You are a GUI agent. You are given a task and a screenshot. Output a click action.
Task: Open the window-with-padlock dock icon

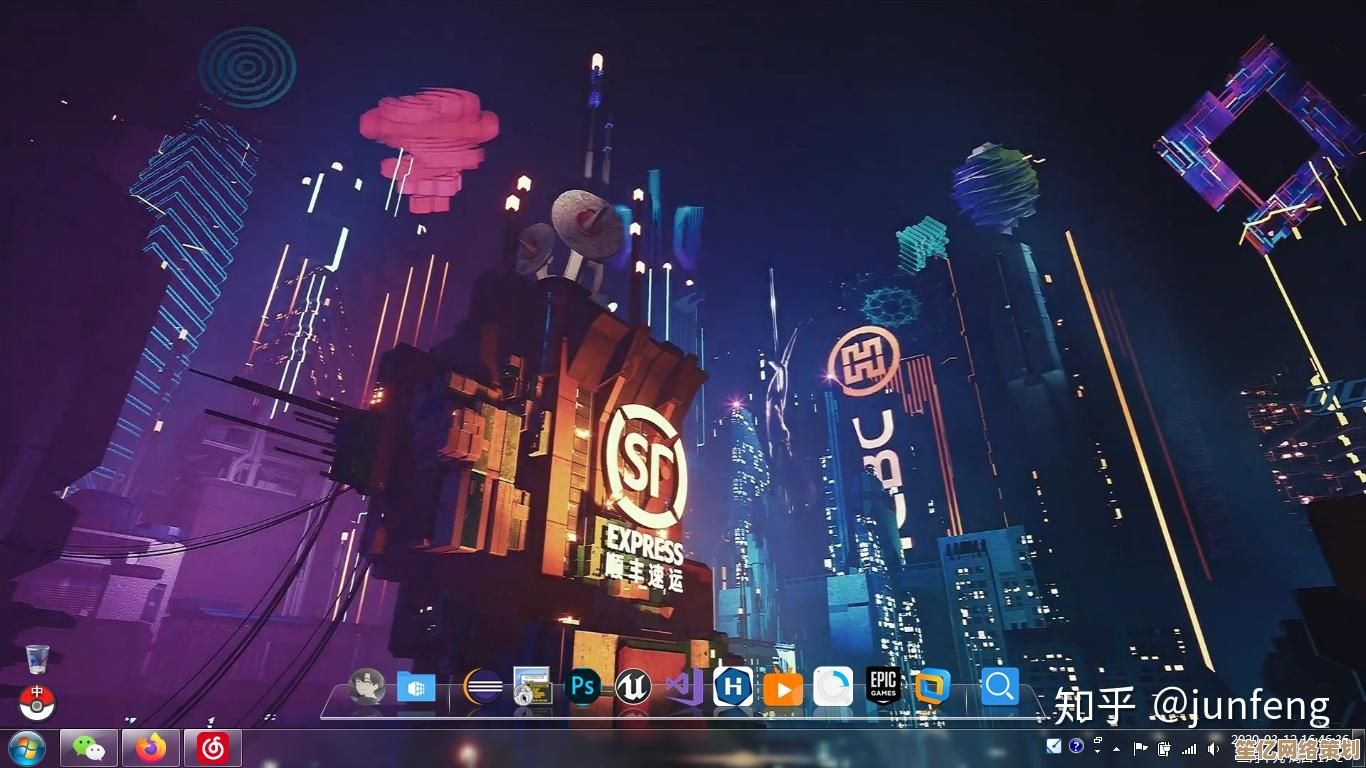click(x=533, y=687)
